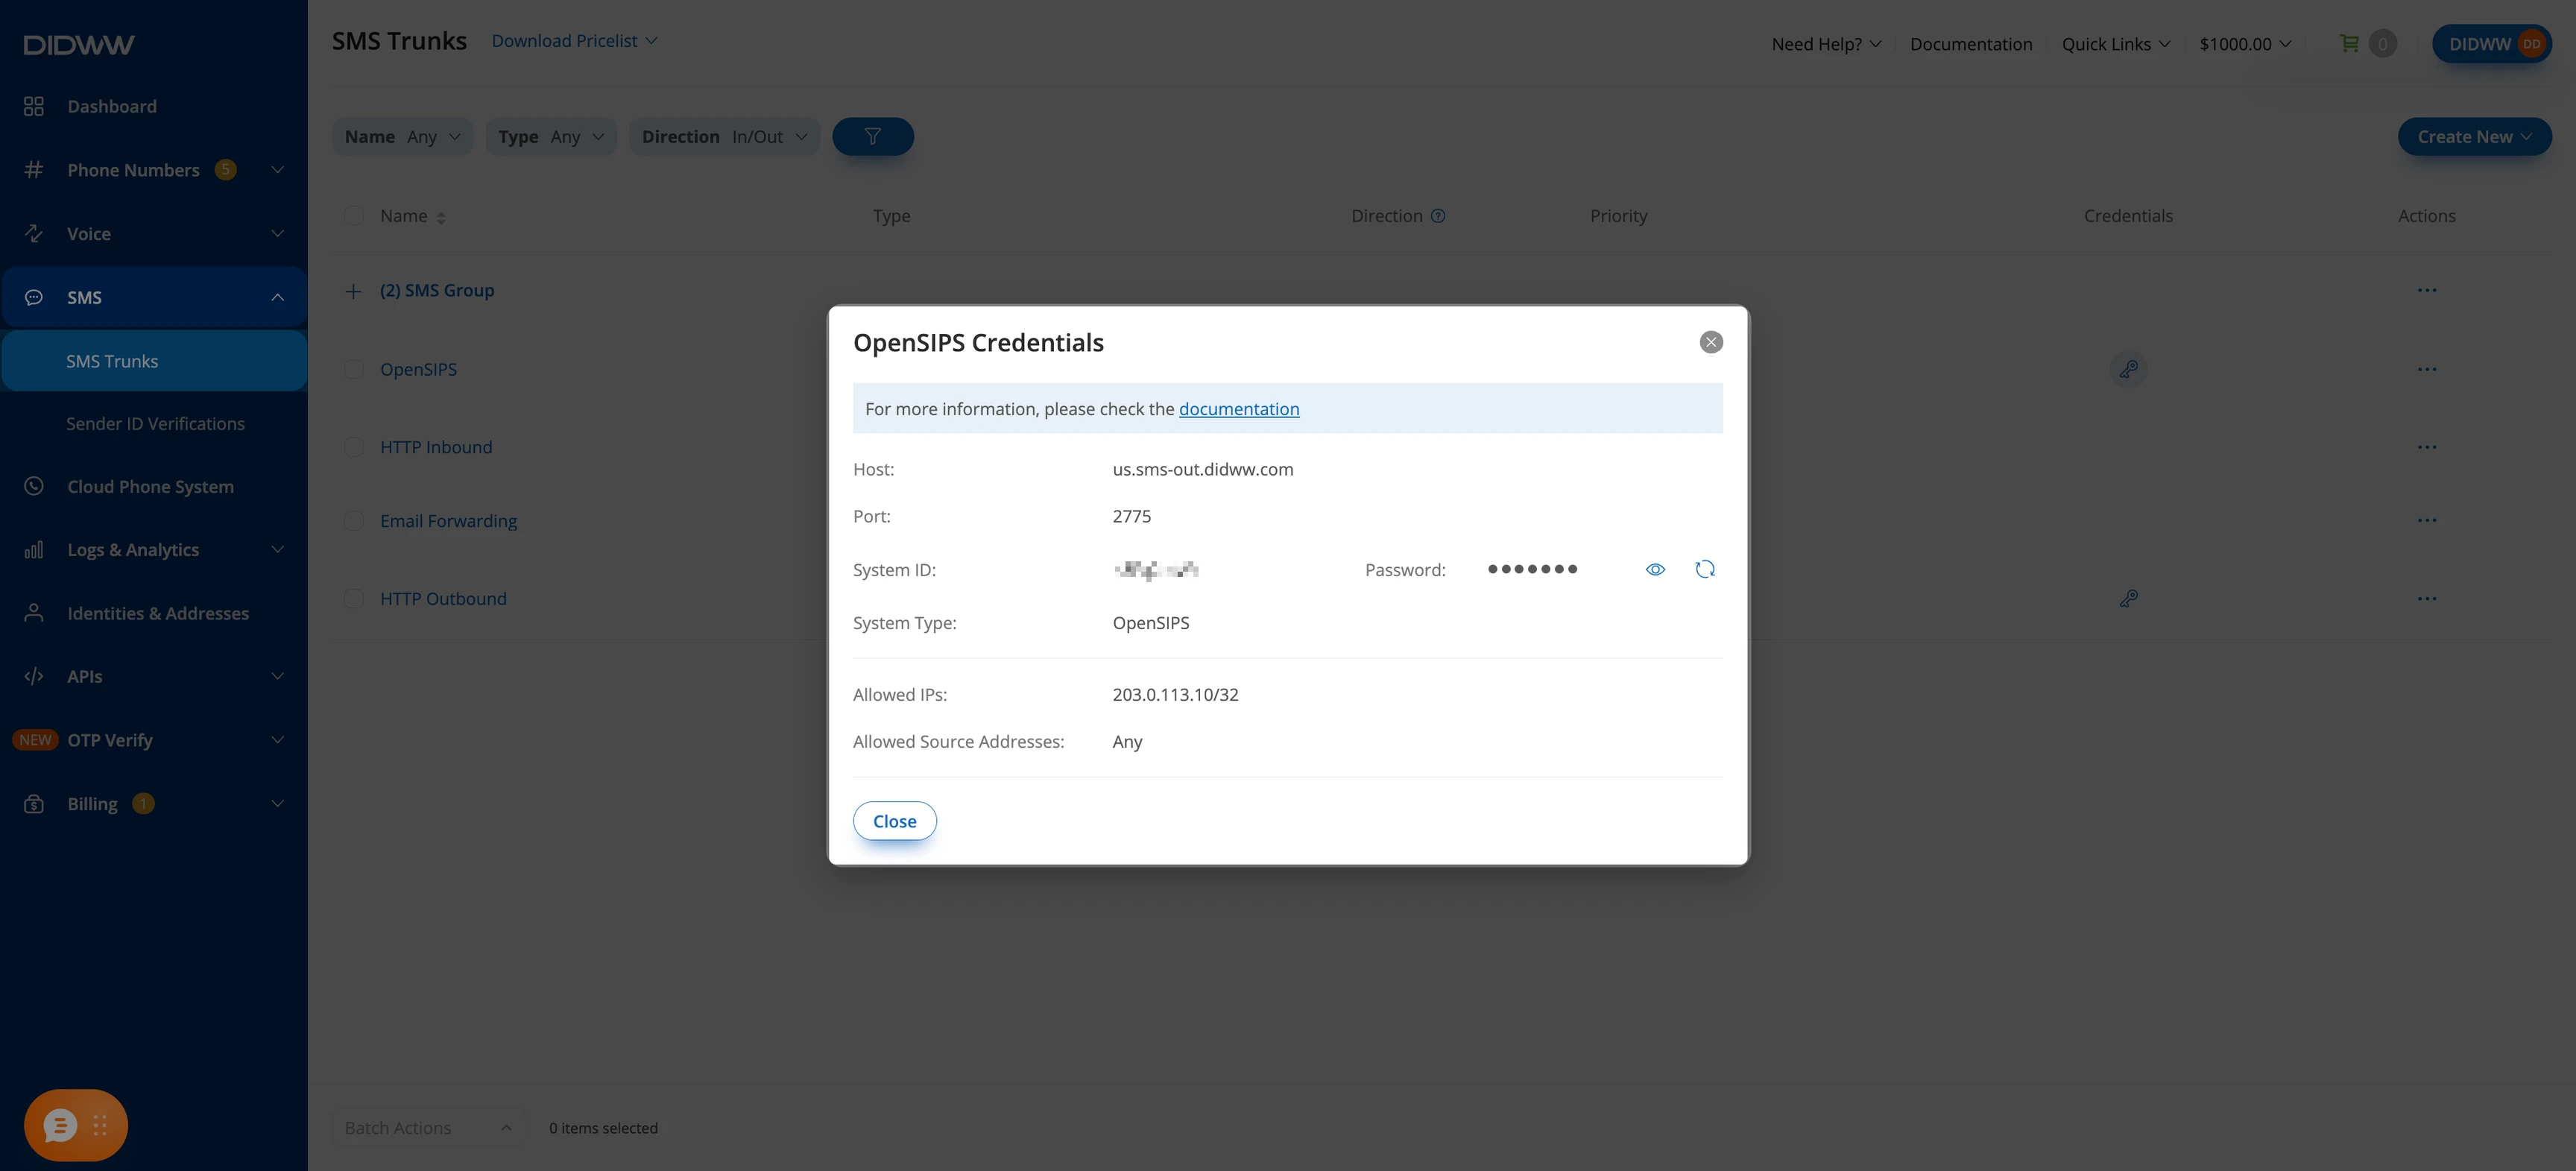Viewport: 2576px width, 1171px height.
Task: Open credentials key icon for OpenSIPS row
Action: (2128, 369)
